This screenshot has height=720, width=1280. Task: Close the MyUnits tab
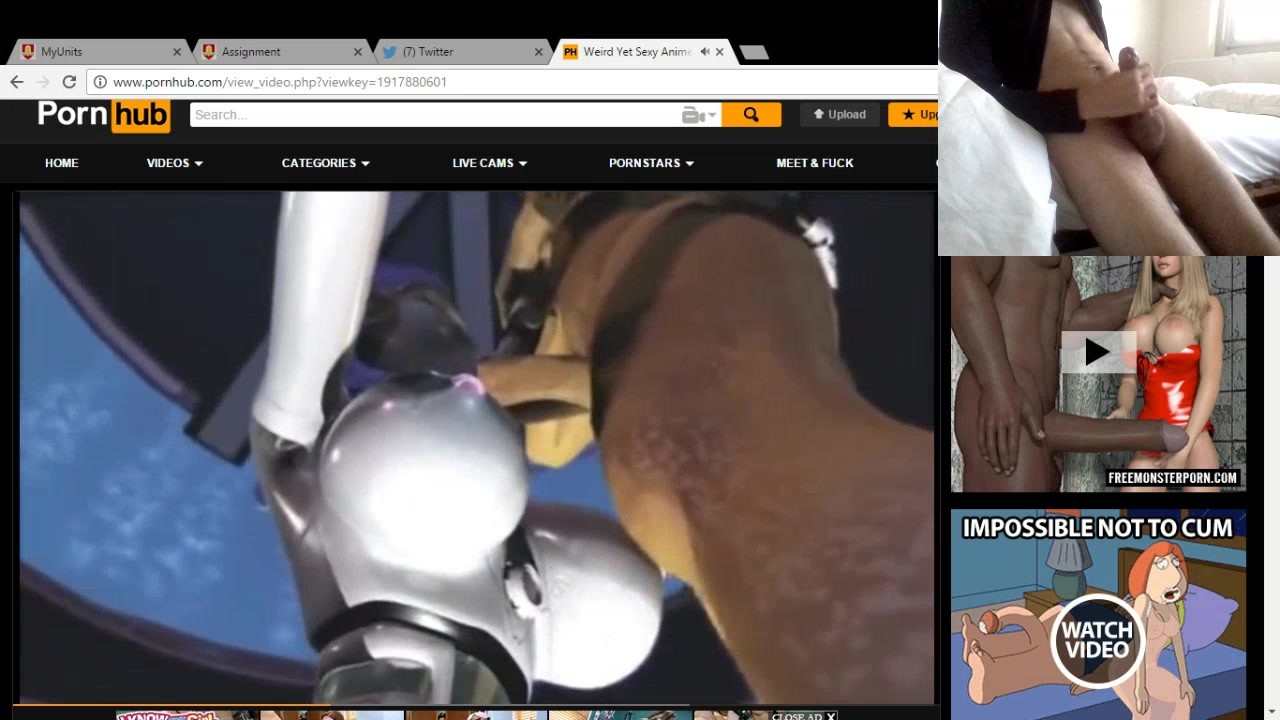coord(177,52)
